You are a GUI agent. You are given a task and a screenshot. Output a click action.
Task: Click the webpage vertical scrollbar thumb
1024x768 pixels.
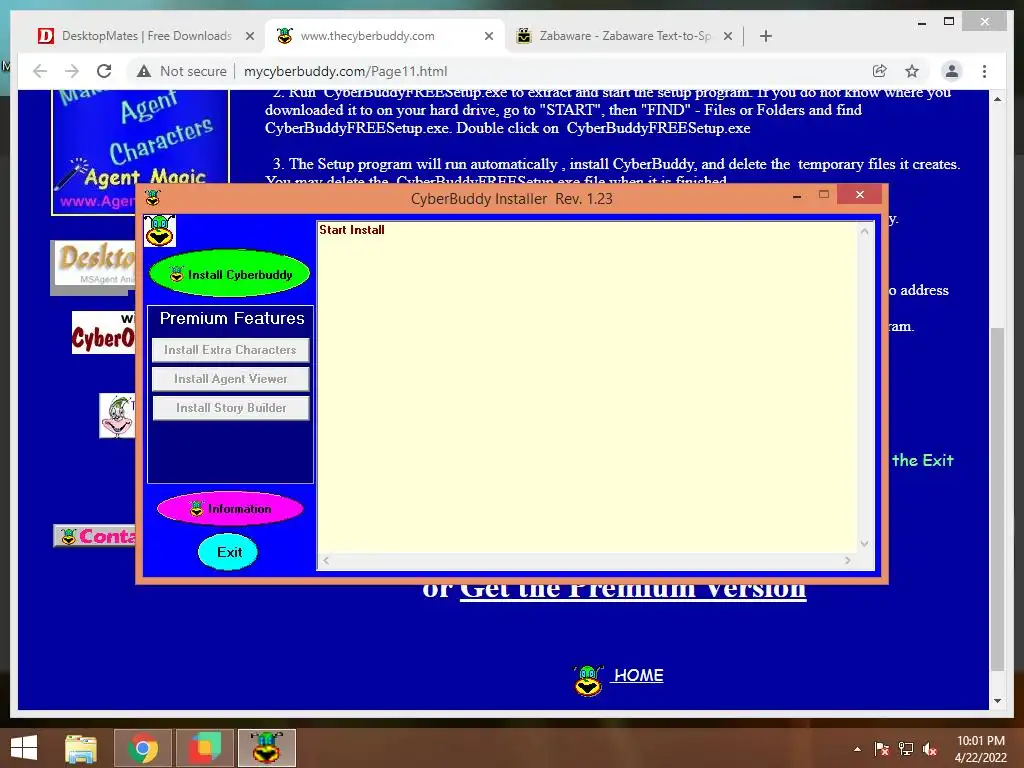click(x=997, y=499)
